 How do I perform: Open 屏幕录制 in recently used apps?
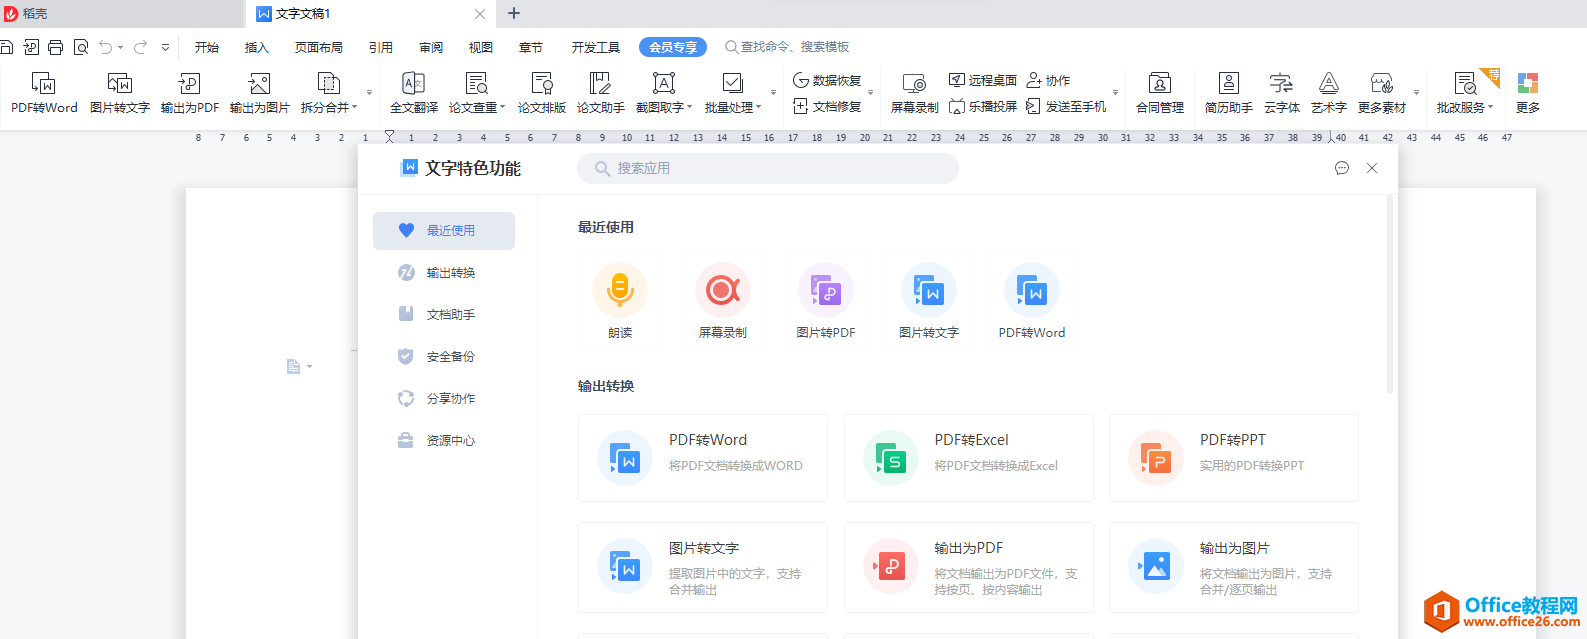point(723,301)
